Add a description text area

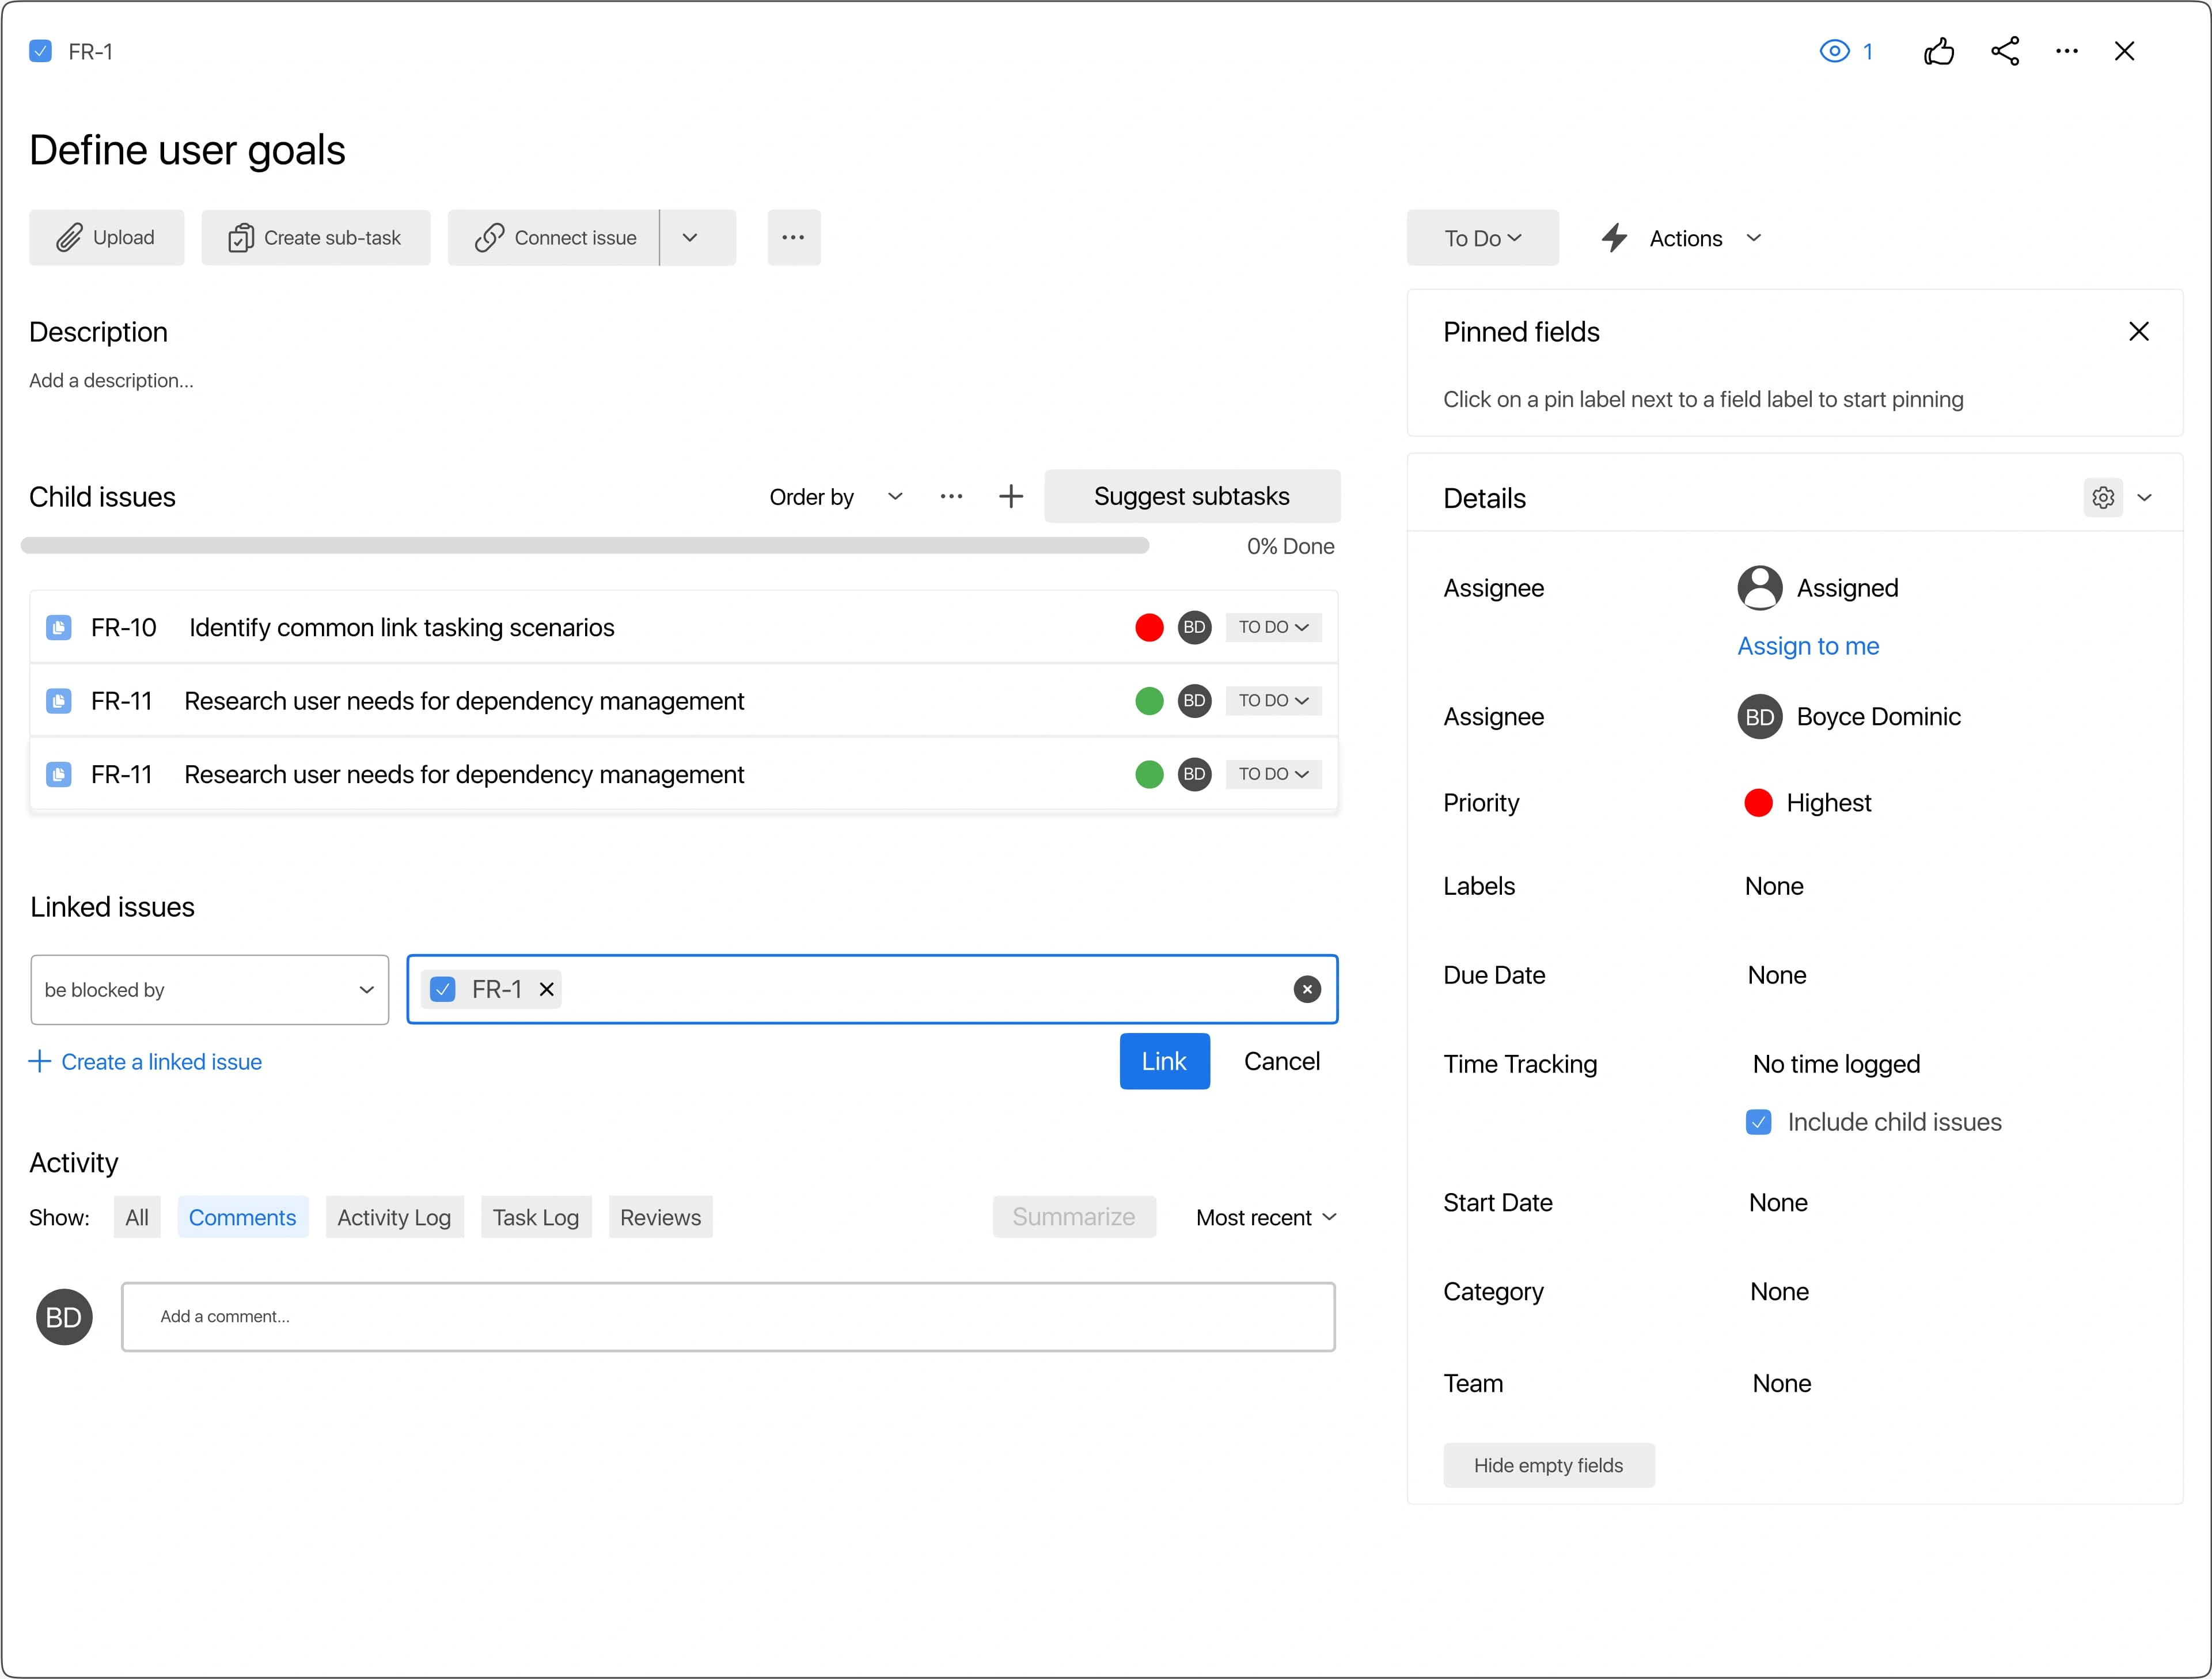[x=111, y=381]
